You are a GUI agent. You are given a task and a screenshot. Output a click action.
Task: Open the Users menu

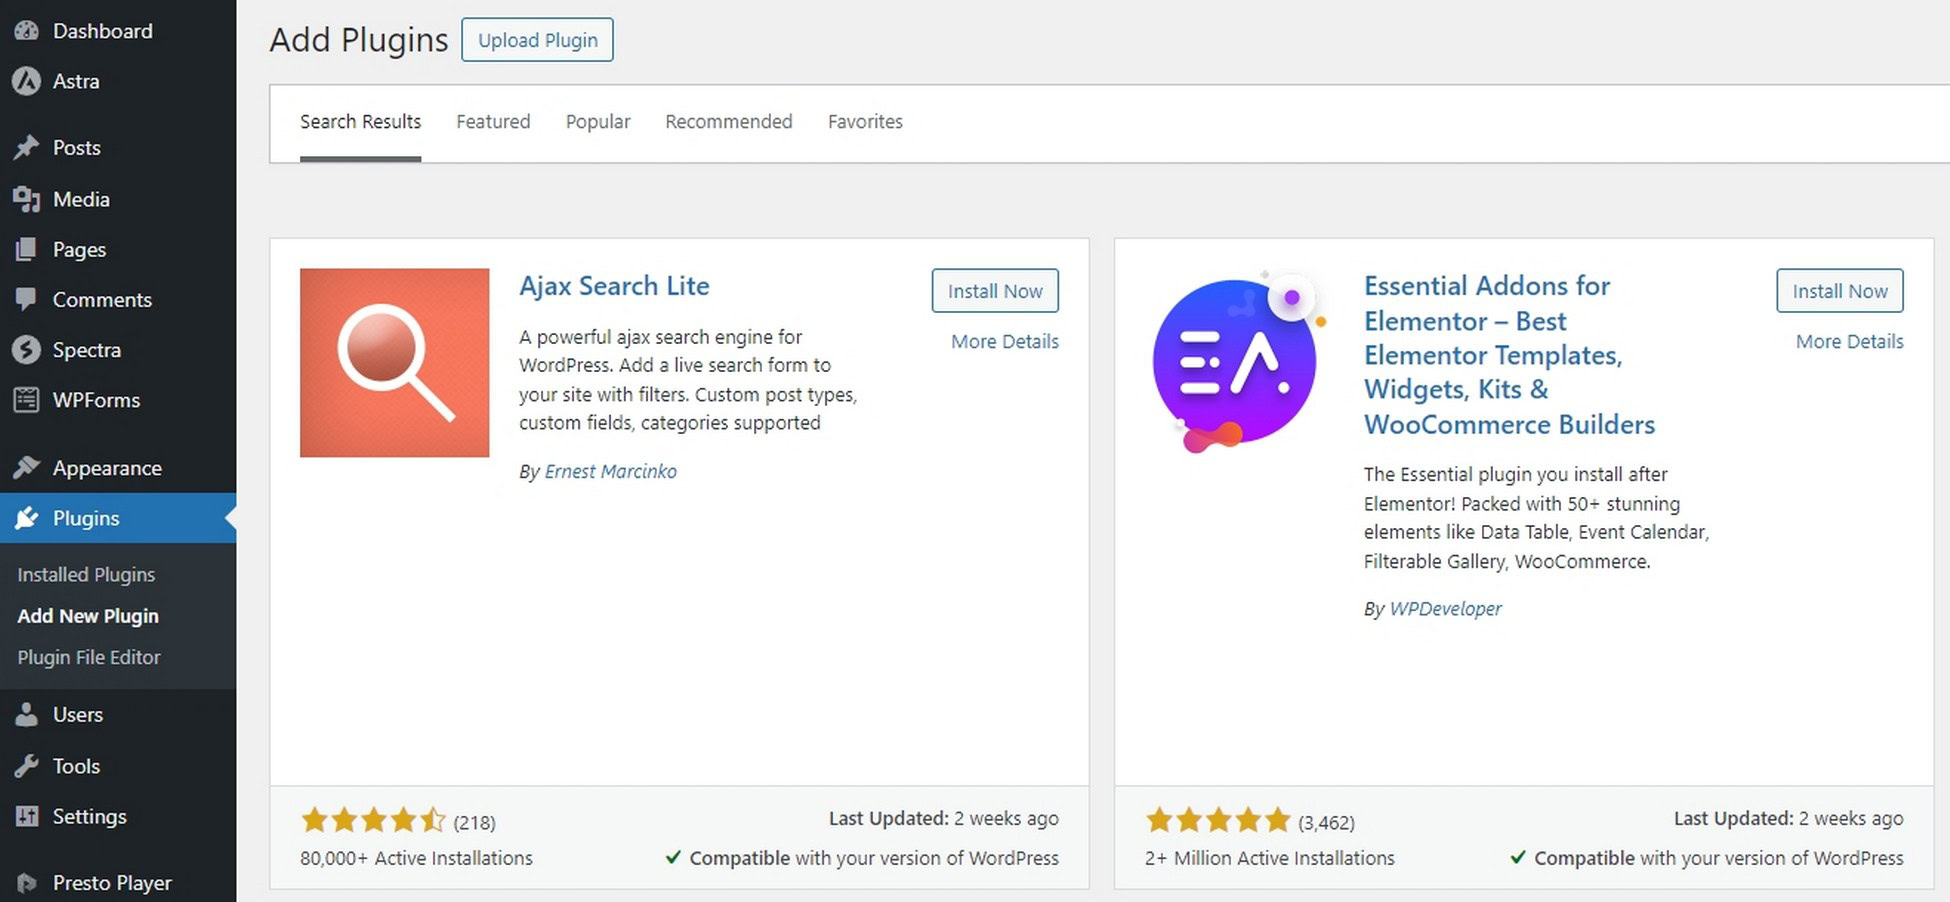pos(118,714)
